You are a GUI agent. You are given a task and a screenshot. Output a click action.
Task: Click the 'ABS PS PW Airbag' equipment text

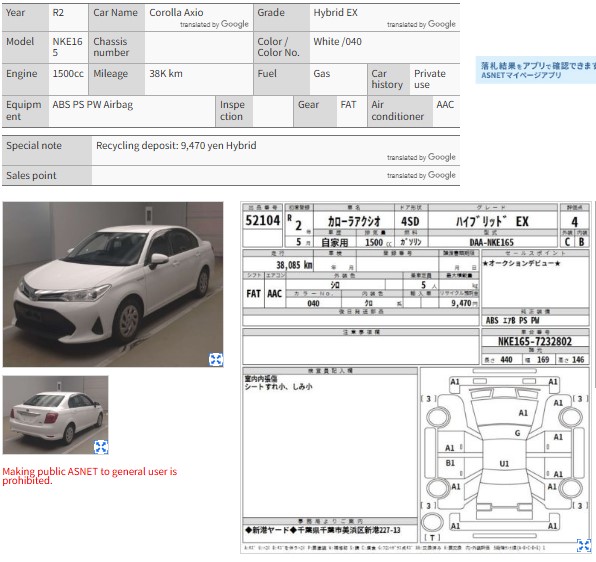tap(93, 104)
